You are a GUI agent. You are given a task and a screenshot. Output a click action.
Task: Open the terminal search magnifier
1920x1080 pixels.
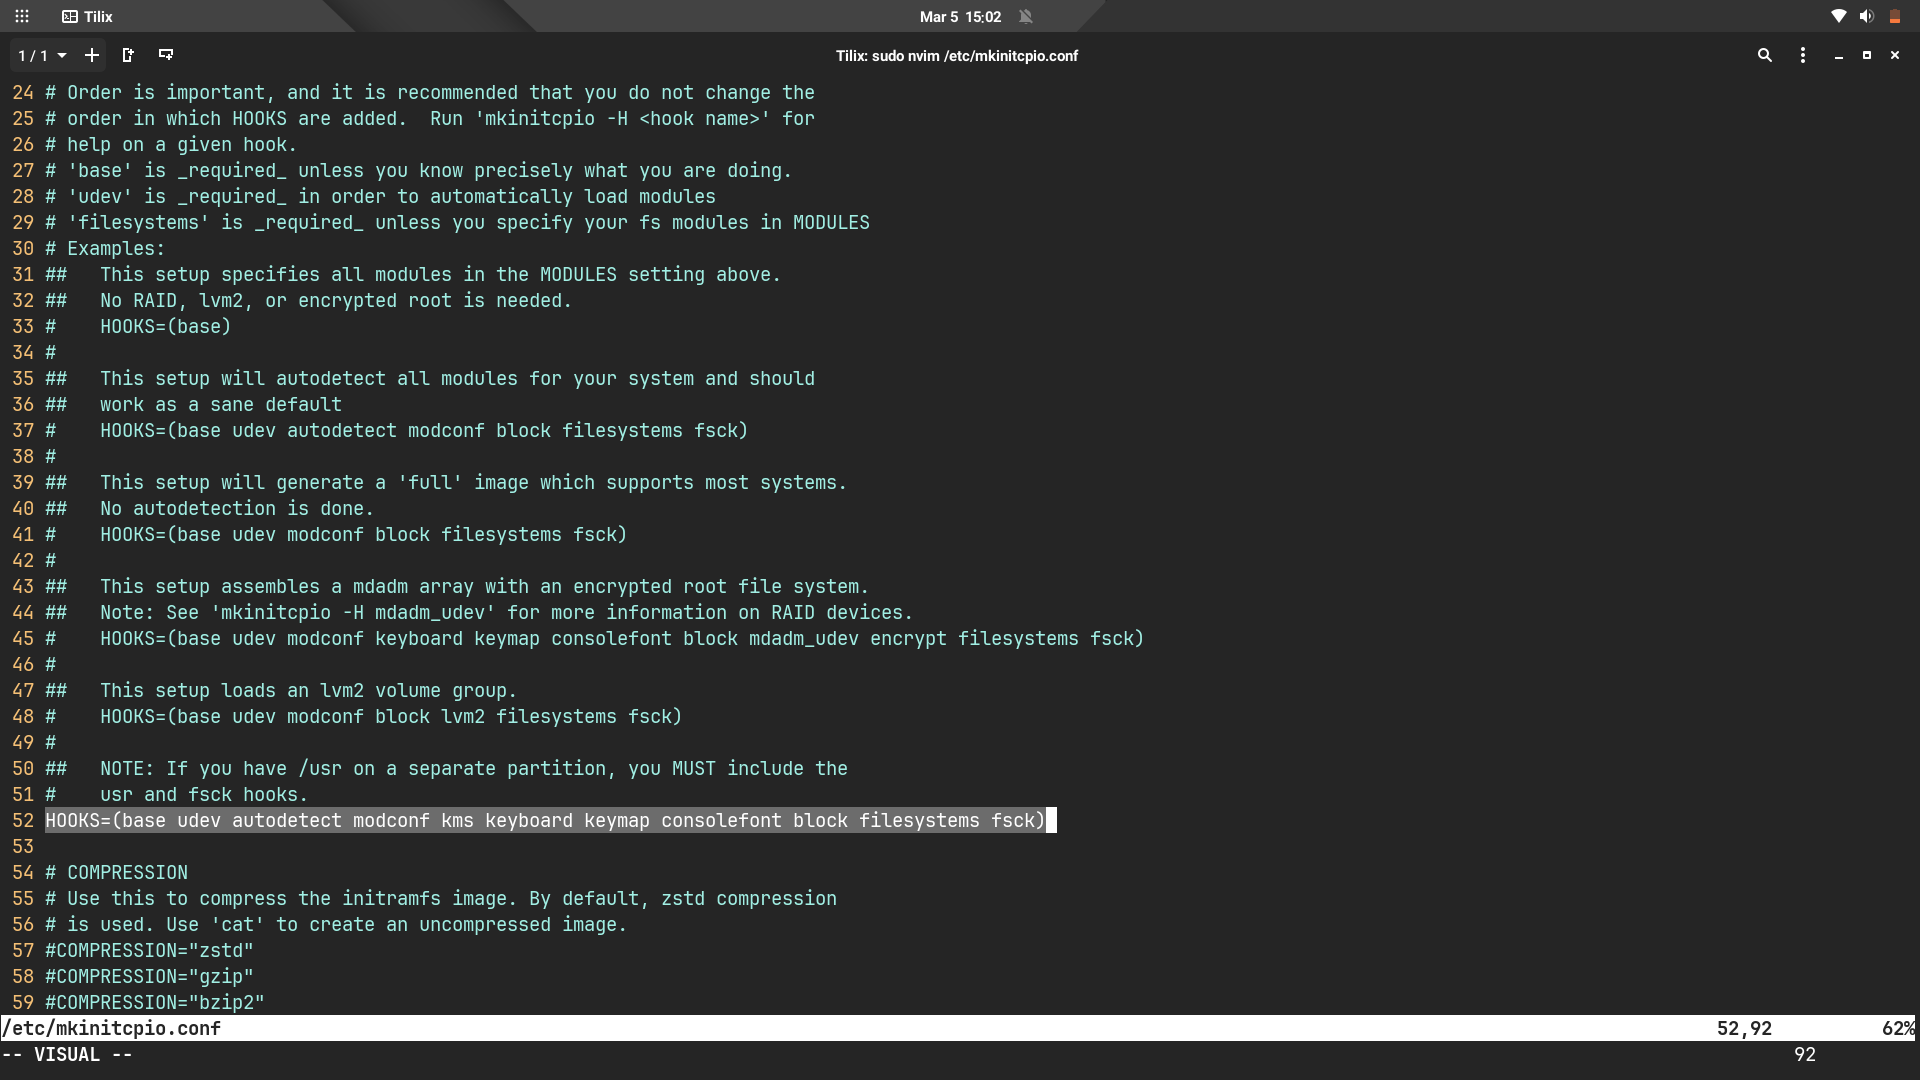[1765, 56]
